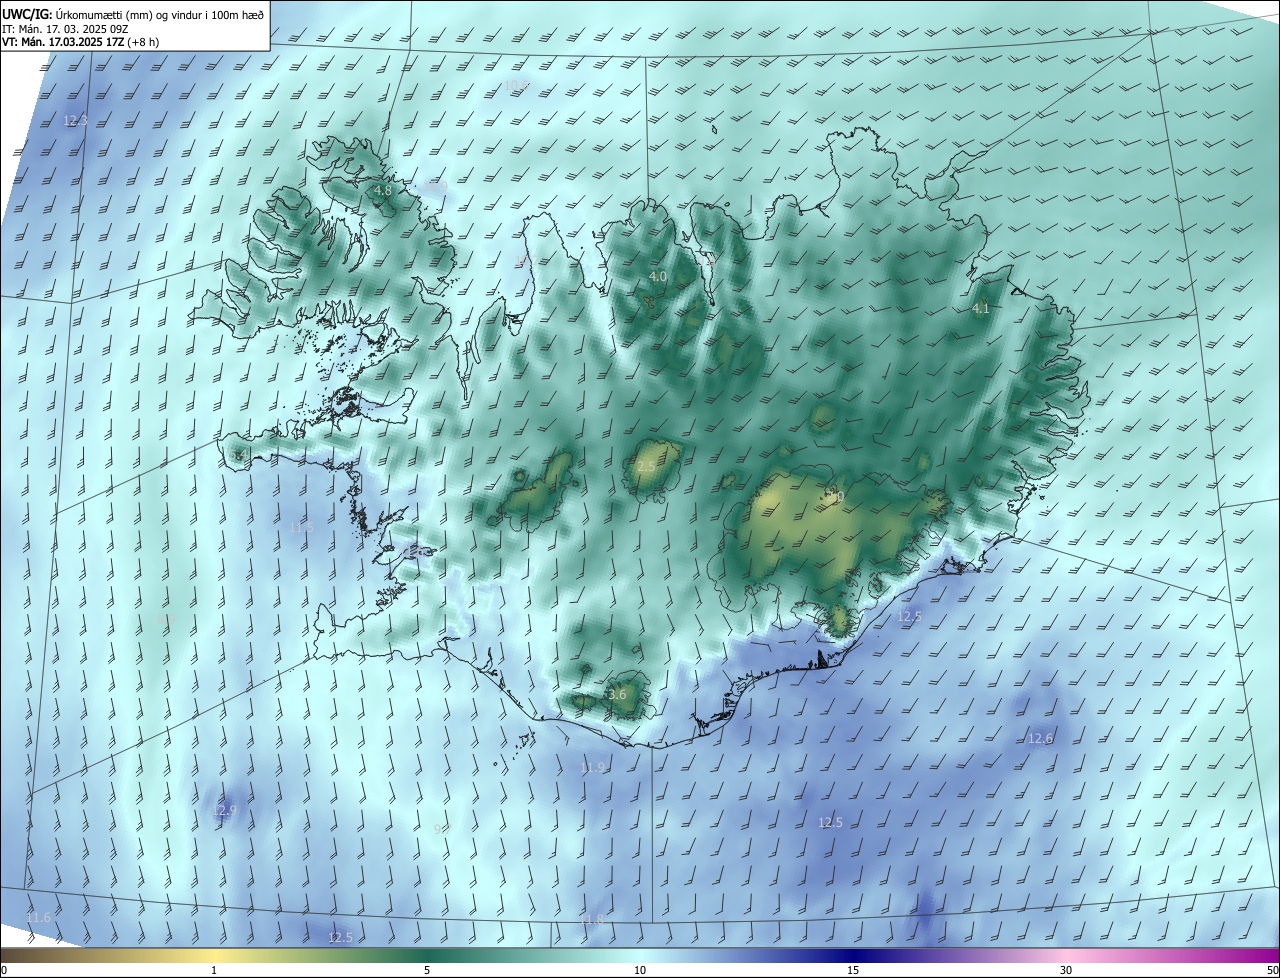The image size is (1280, 978).
Task: Click the 4.0 value label on the map
Action: click(658, 276)
